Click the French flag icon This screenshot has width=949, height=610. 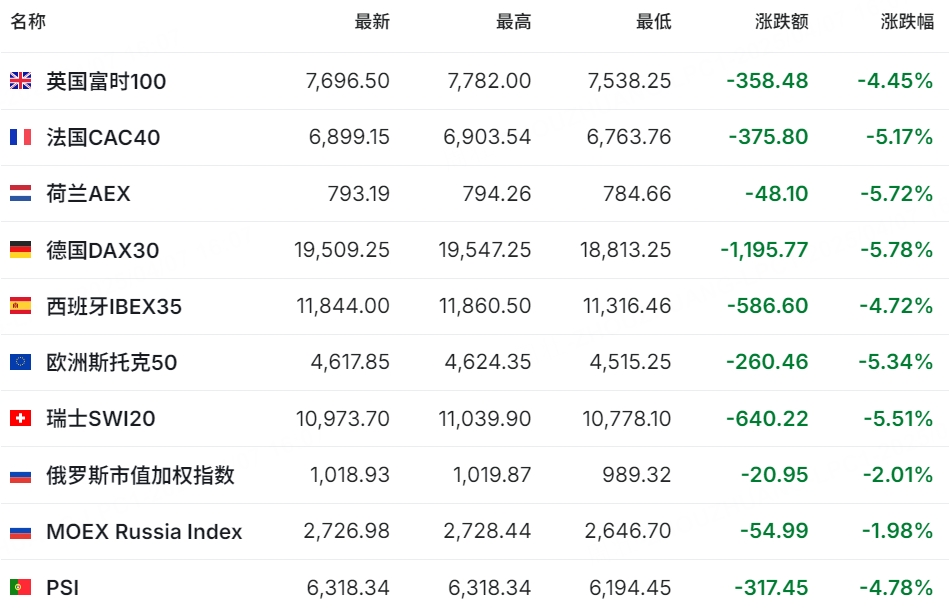[x=21, y=137]
